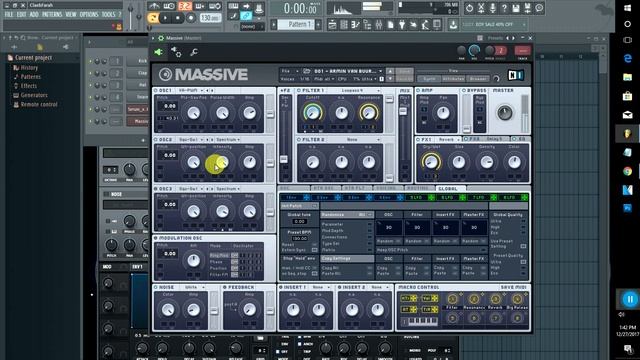This screenshot has width=640, height=360.
Task: Click the wrench icon in Massive wrapper
Action: (x=194, y=52)
